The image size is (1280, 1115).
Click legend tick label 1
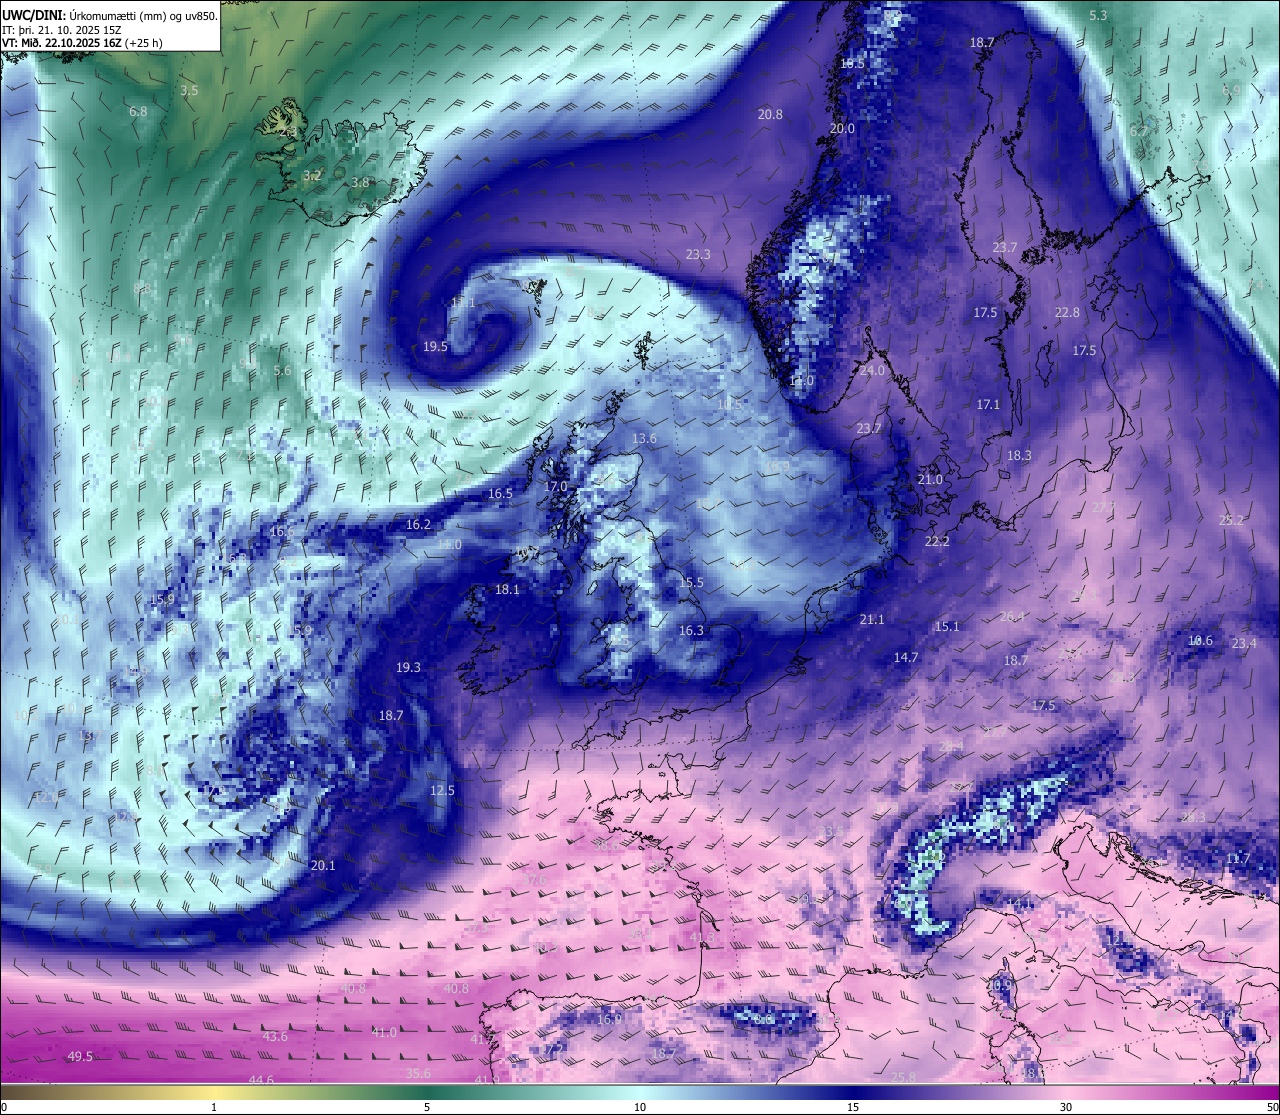(214, 1107)
